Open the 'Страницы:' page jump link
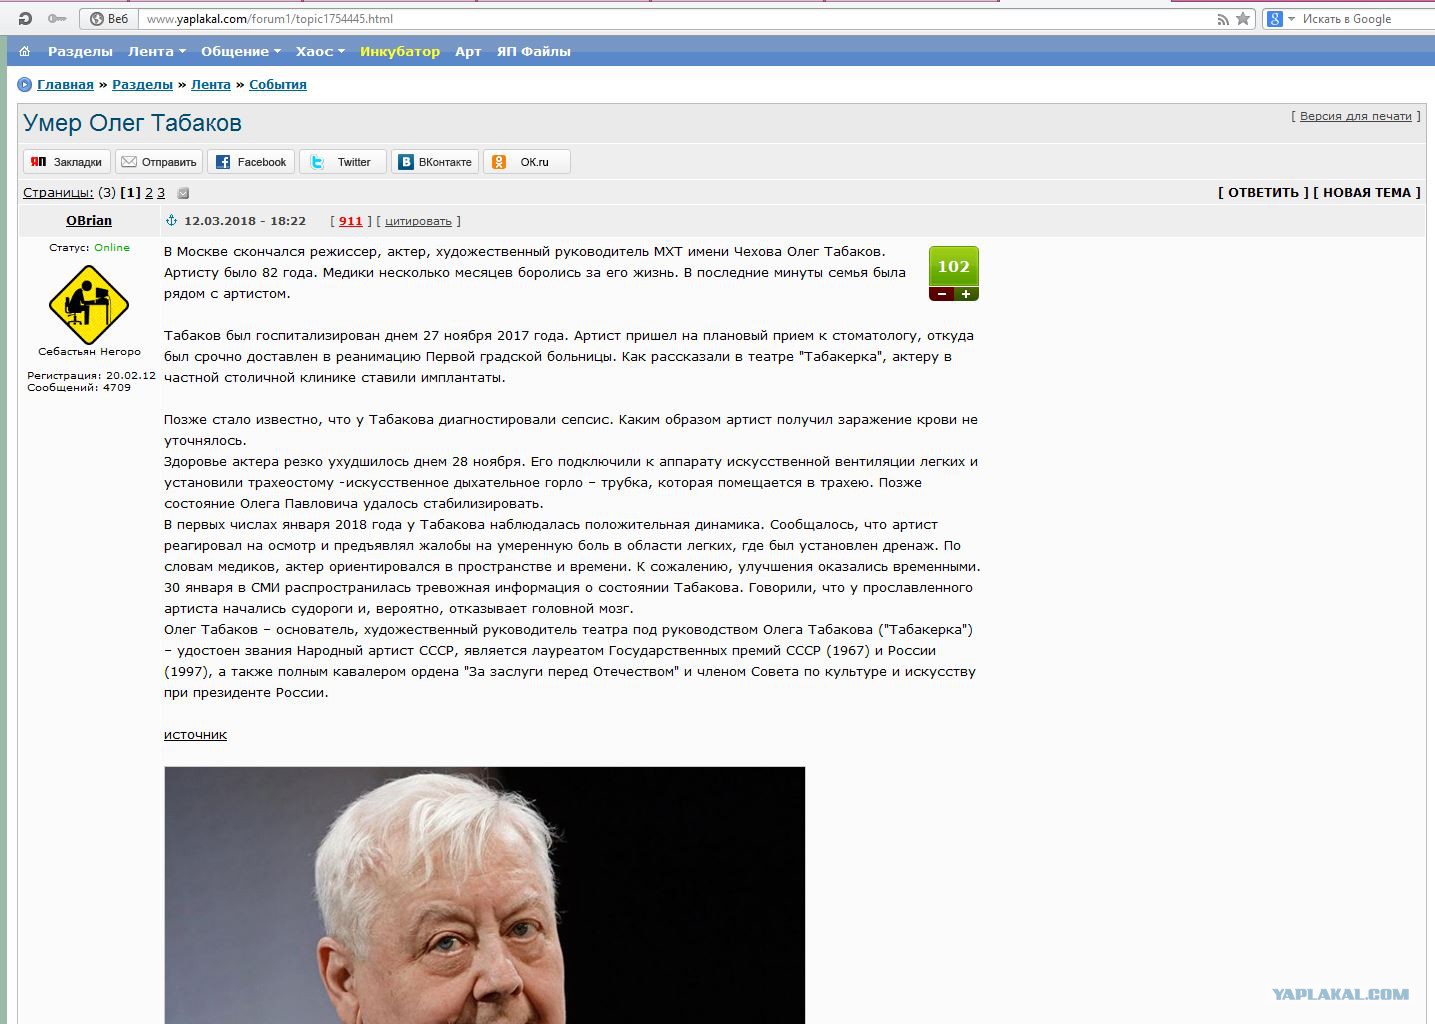Image resolution: width=1435 pixels, height=1024 pixels. point(58,193)
